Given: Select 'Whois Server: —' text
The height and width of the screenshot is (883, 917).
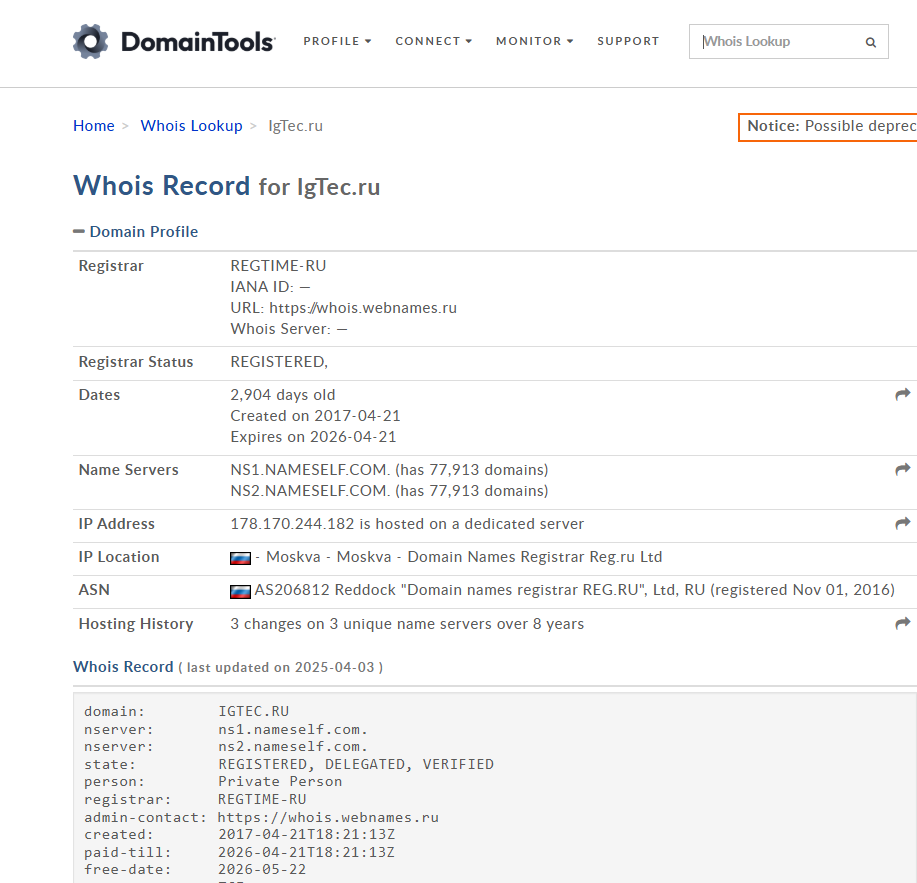Looking at the screenshot, I should (x=289, y=329).
